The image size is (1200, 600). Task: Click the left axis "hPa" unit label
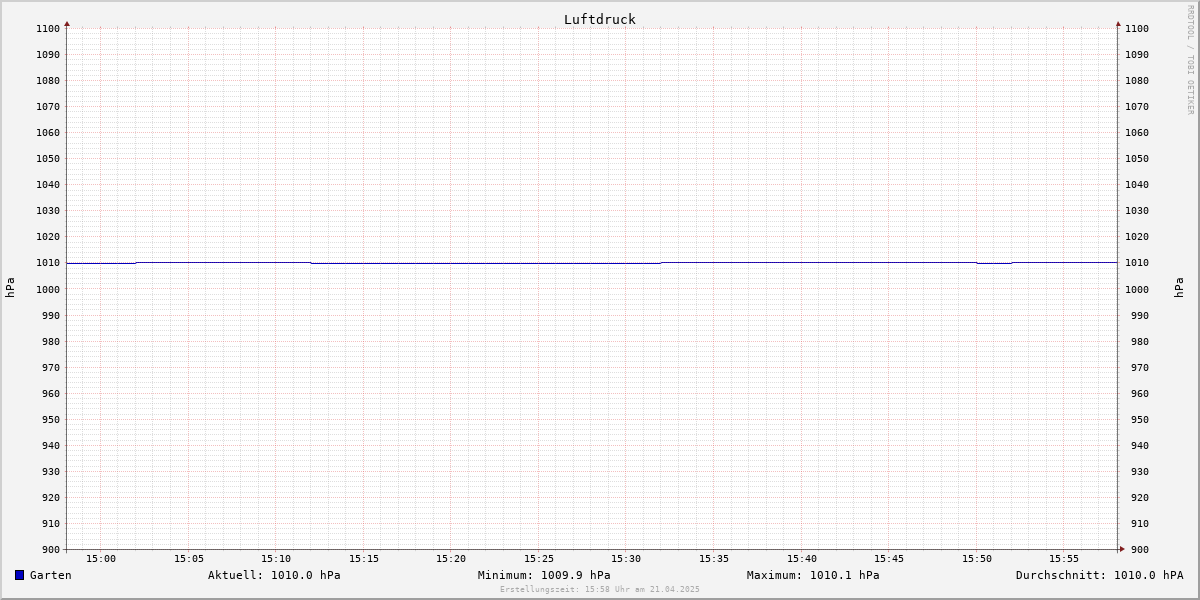[10, 288]
